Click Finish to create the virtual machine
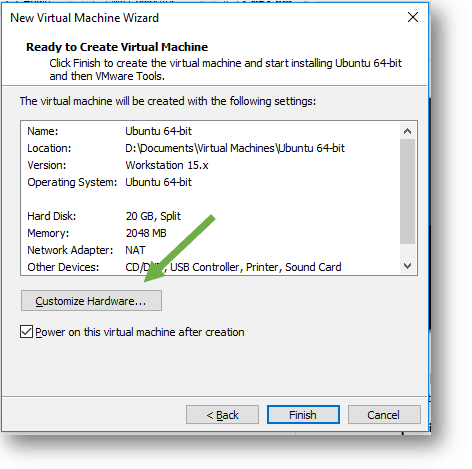Screen dimensions: 472x469 coord(303,415)
